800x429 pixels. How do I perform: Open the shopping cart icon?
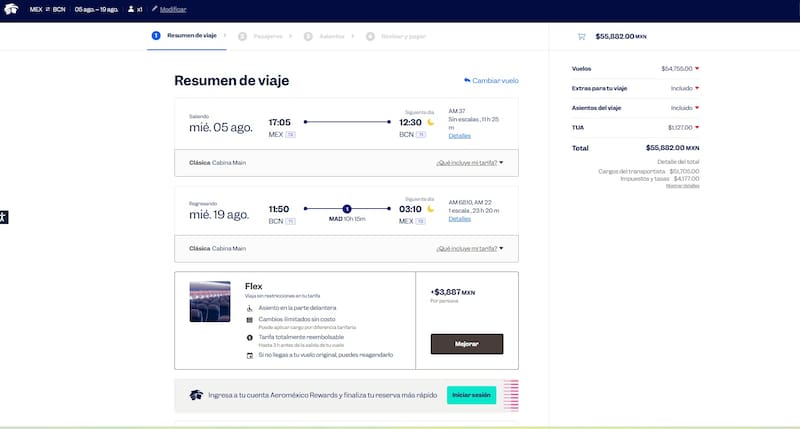(581, 36)
